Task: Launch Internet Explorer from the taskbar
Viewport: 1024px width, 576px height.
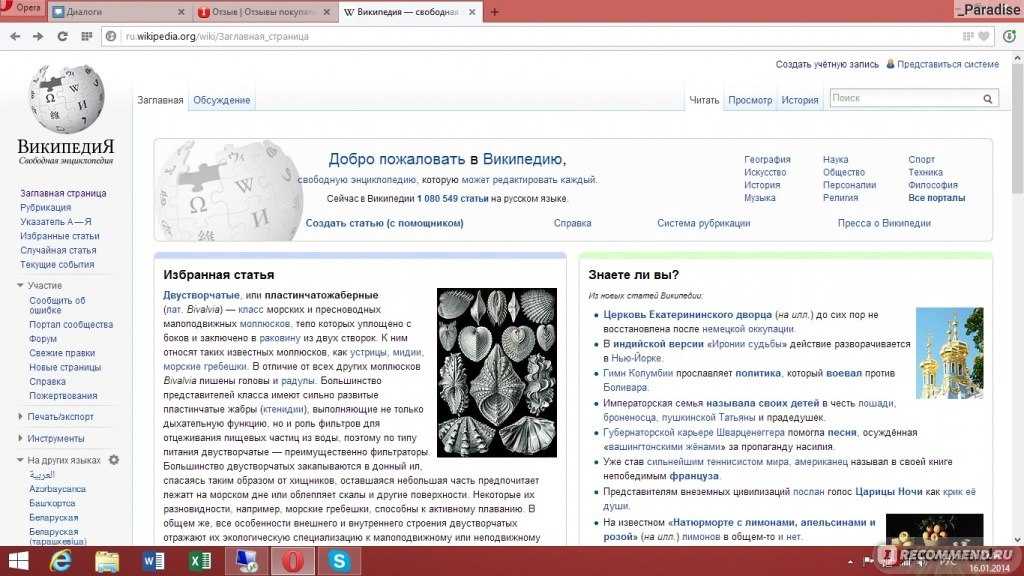Action: [x=61, y=561]
